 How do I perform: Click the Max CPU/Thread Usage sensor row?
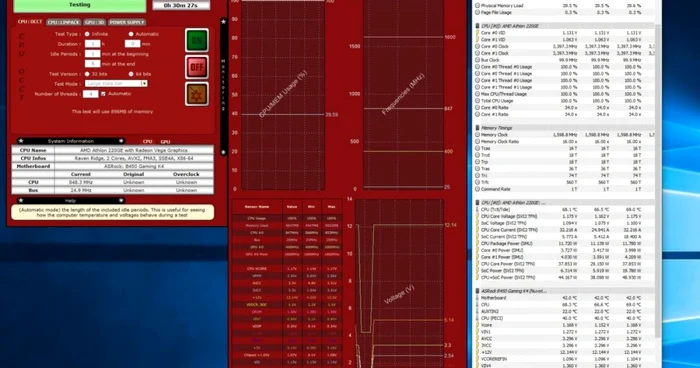[x=565, y=94]
